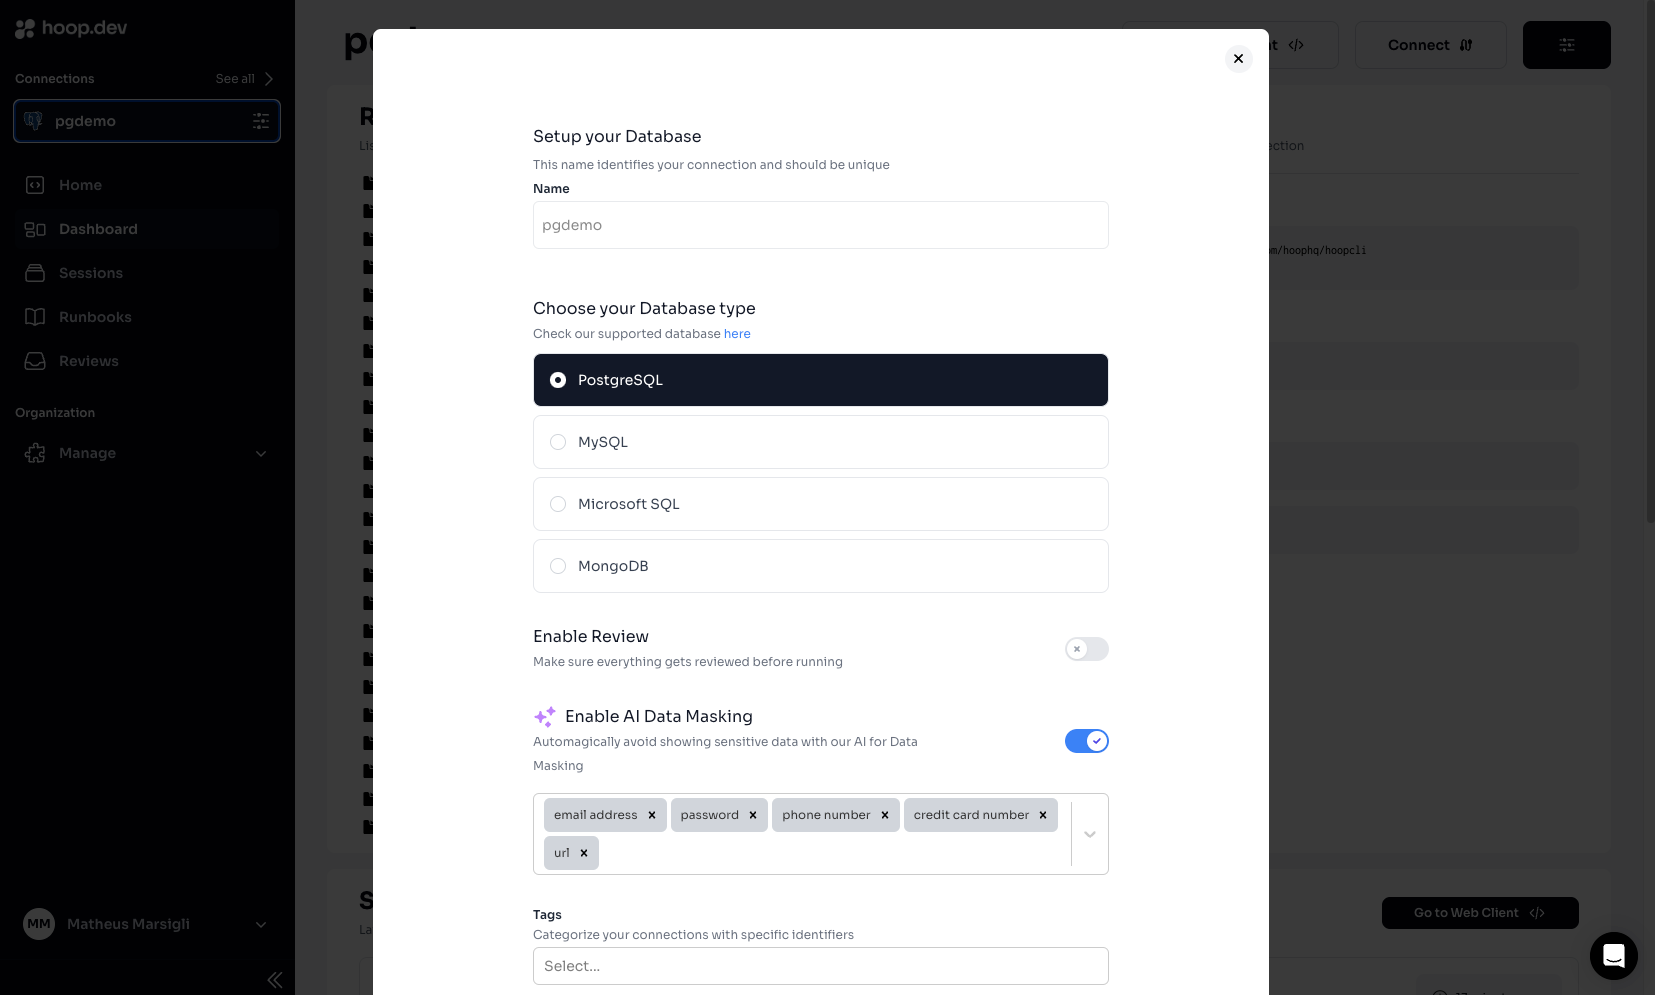Disable the AI Data Masking switch
The width and height of the screenshot is (1655, 995).
1086,741
